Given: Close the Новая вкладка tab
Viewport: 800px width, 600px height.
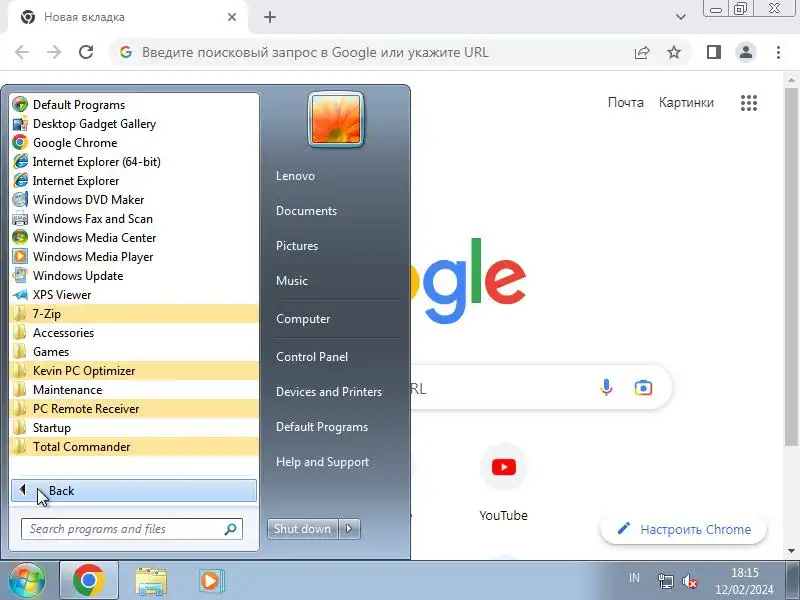Looking at the screenshot, I should (232, 17).
